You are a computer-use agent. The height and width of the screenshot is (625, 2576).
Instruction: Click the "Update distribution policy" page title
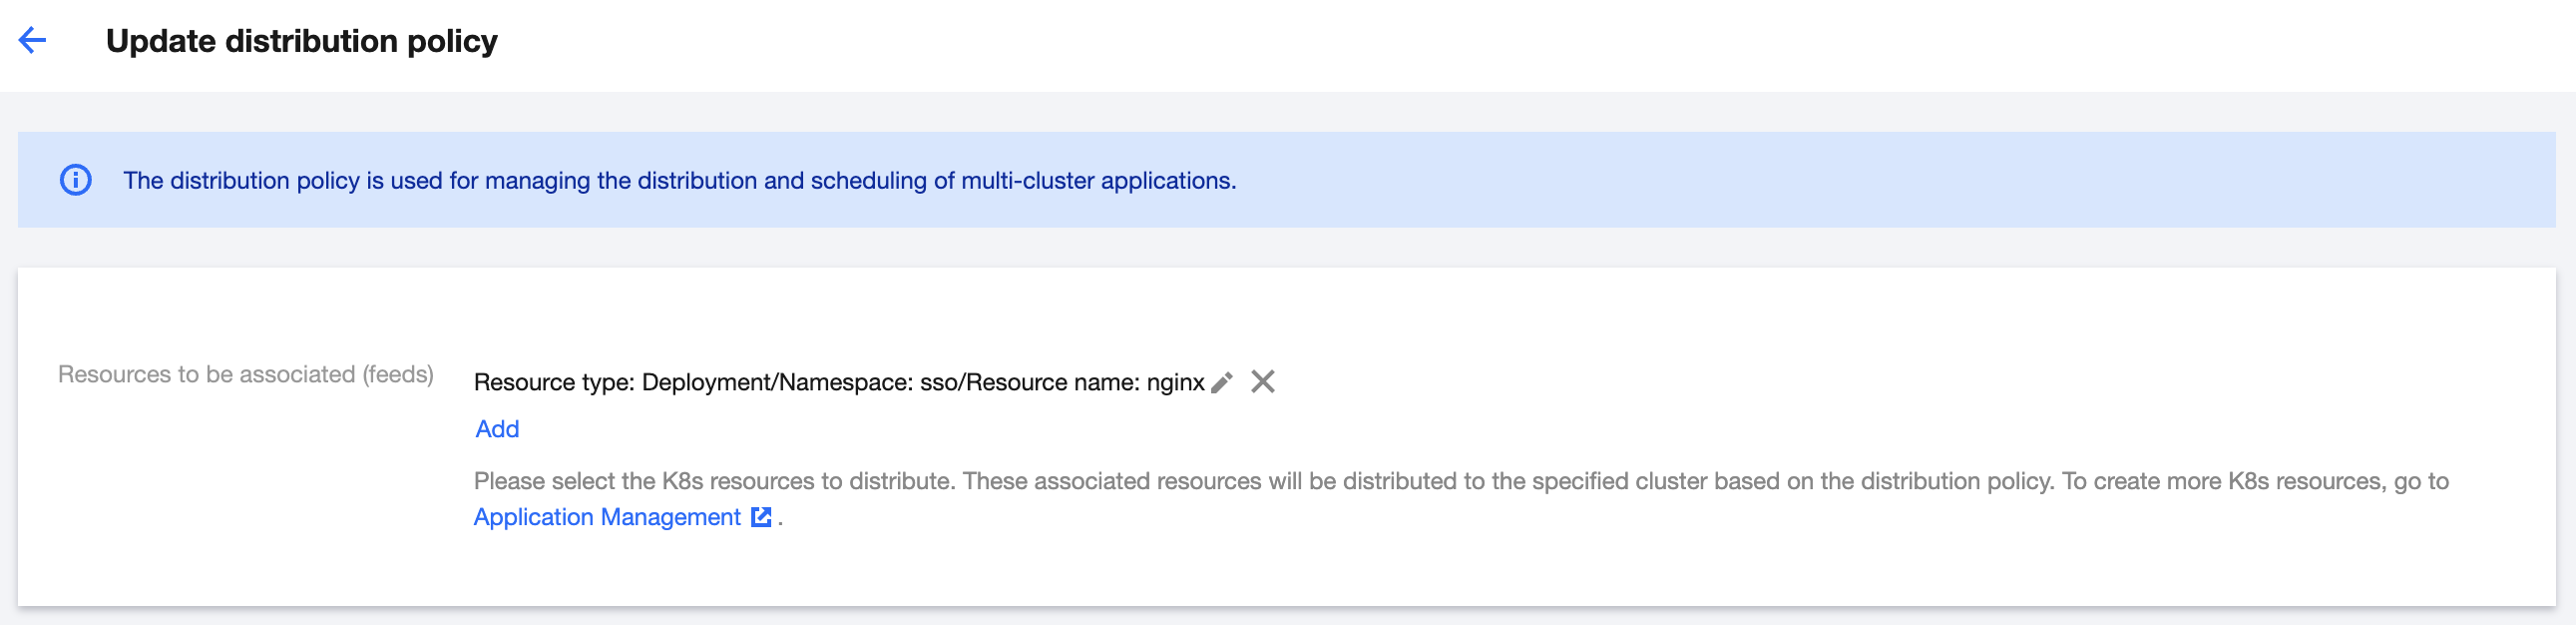[x=301, y=41]
